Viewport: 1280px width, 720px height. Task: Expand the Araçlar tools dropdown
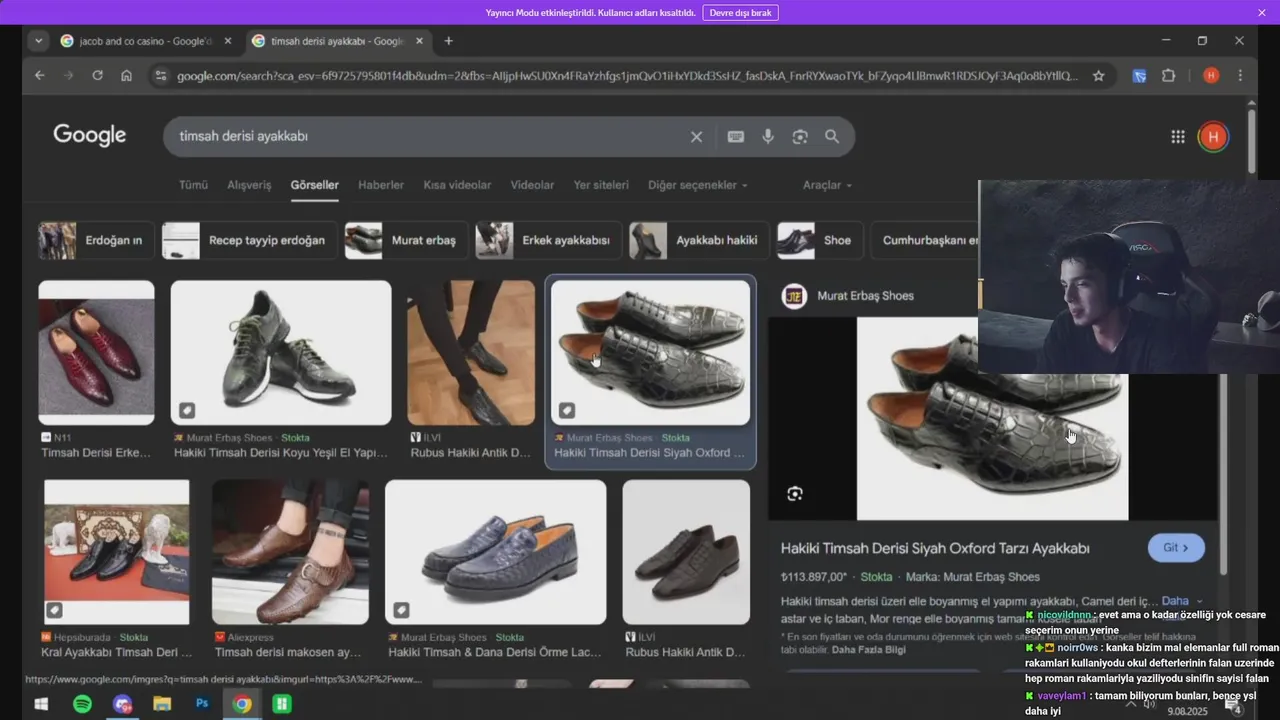tap(828, 185)
